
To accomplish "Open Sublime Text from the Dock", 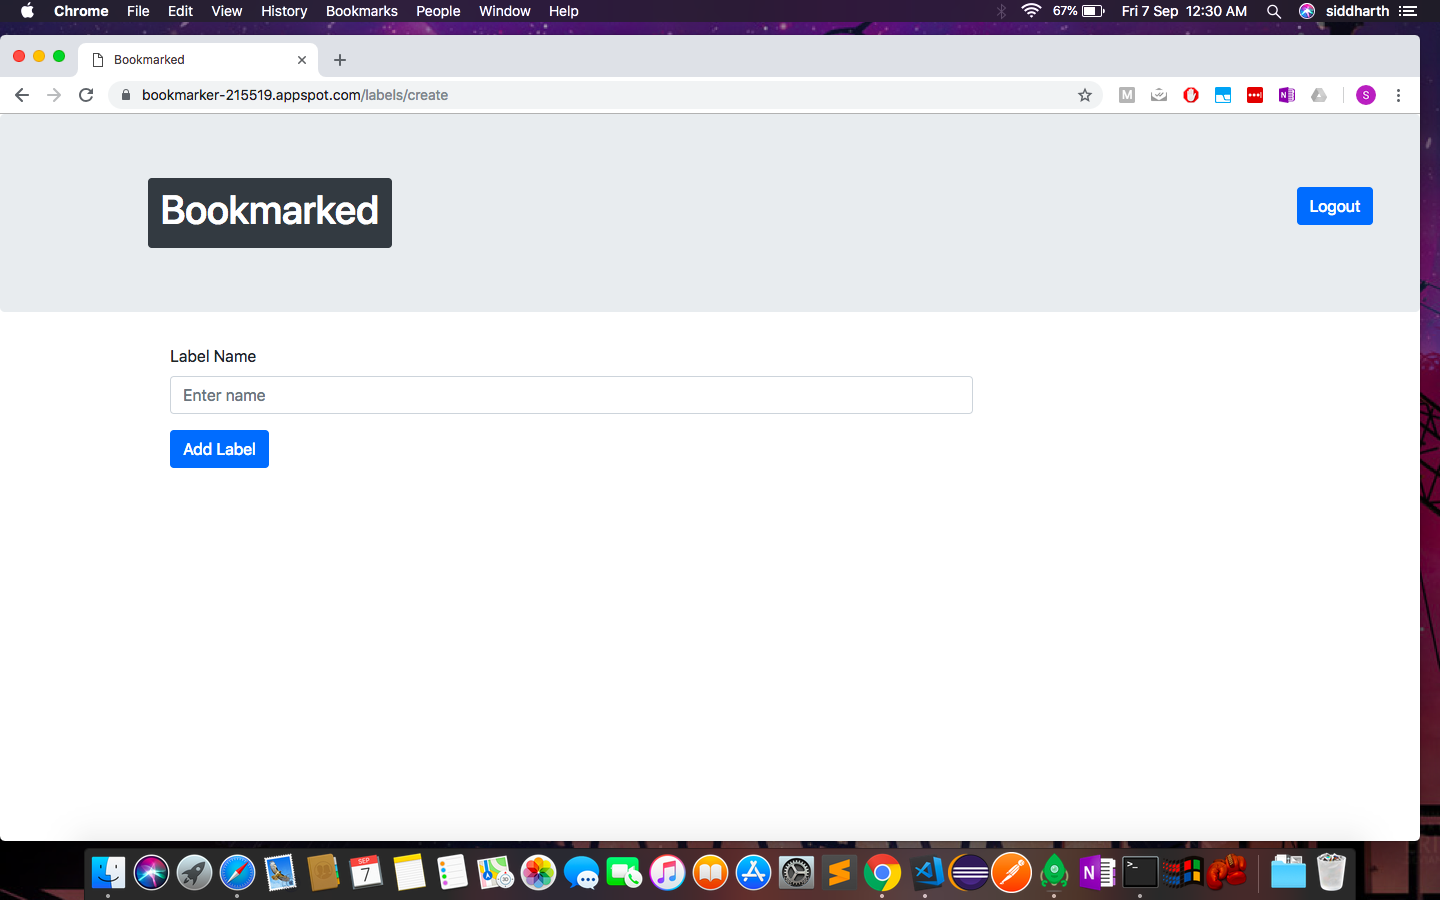I will (x=839, y=873).
